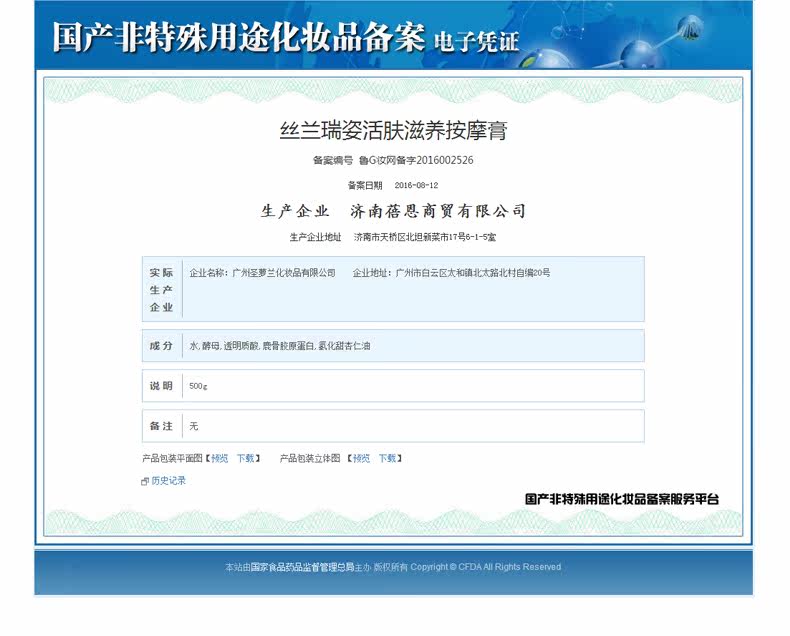Click the header title 国产非特殊用途化妆品备案

click(x=239, y=37)
